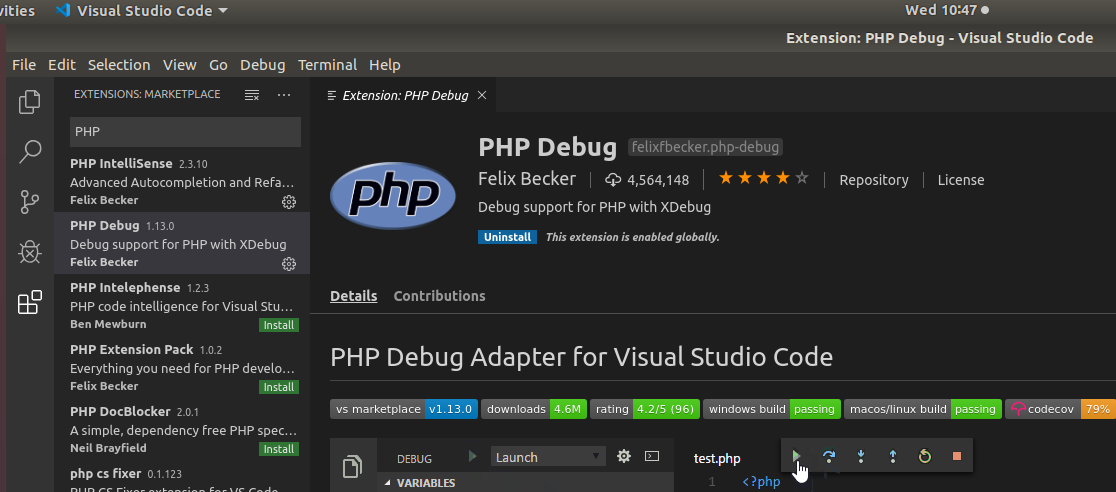
Task: Select php cs fixer in extension list
Action: tap(182, 476)
